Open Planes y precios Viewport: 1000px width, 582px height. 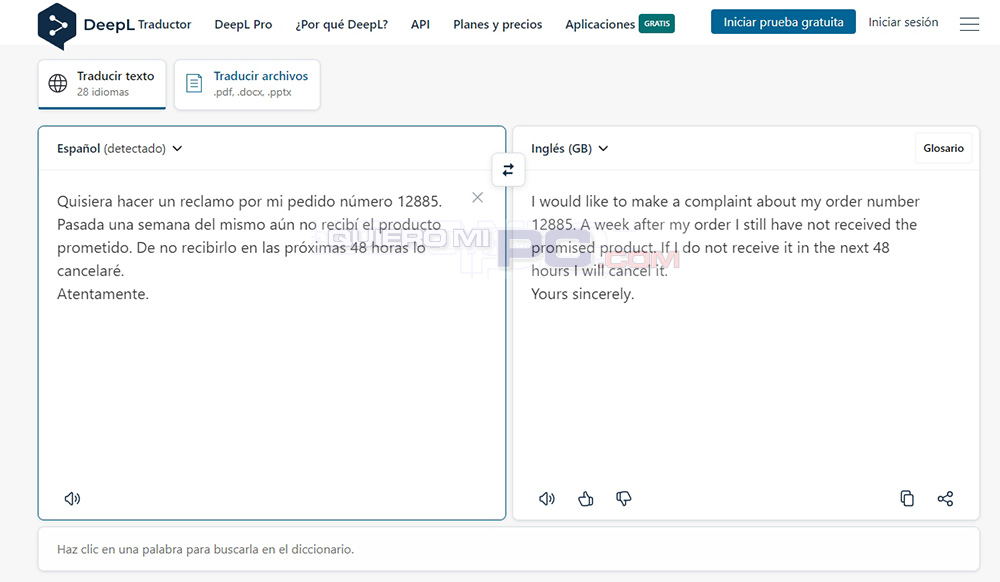497,24
